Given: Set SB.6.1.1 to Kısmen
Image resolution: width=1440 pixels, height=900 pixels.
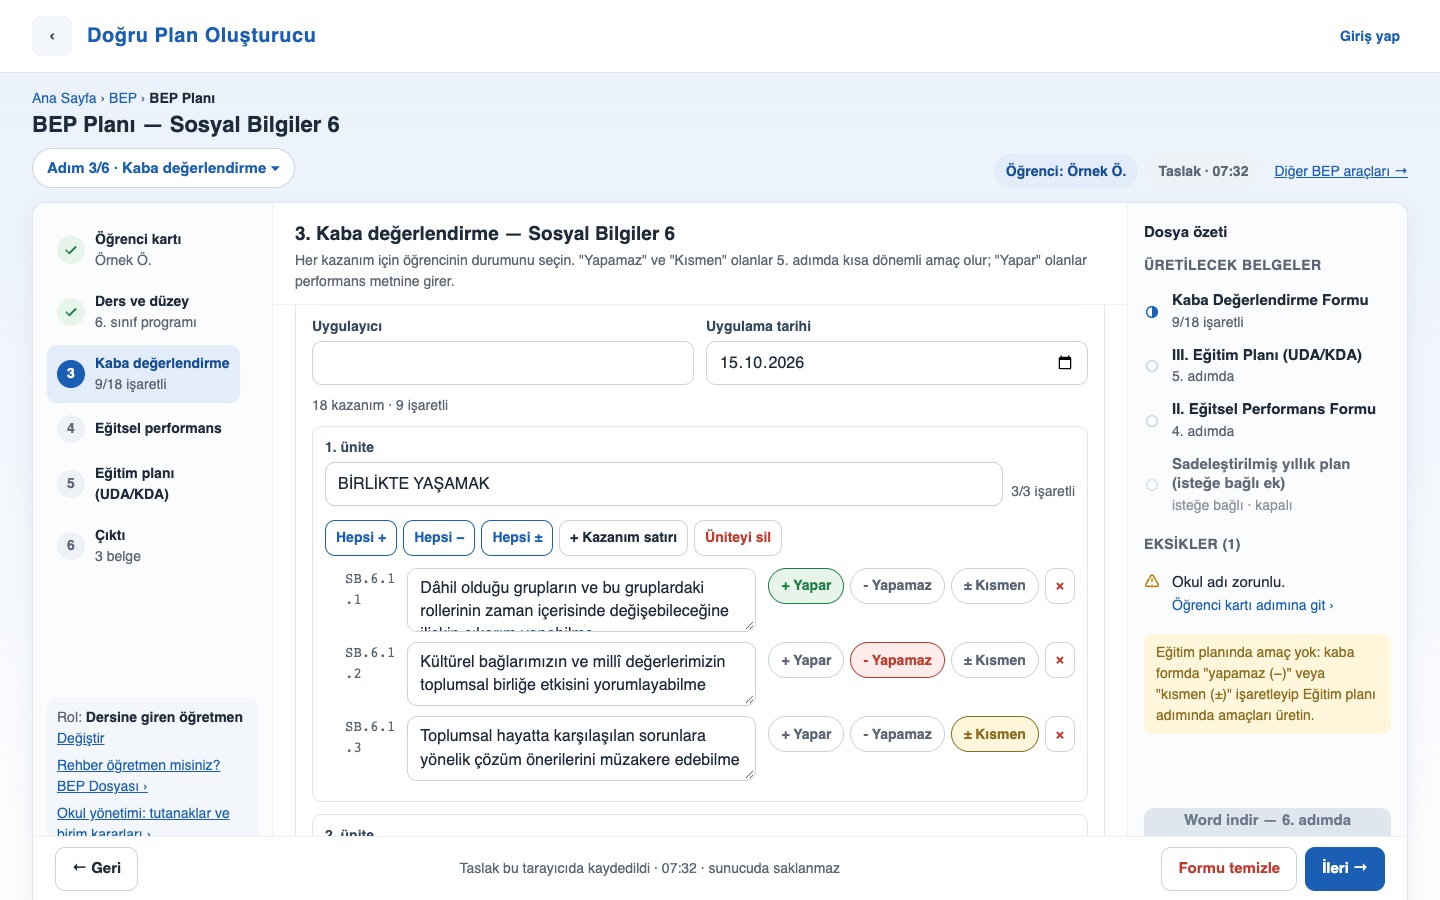Looking at the screenshot, I should tap(994, 586).
